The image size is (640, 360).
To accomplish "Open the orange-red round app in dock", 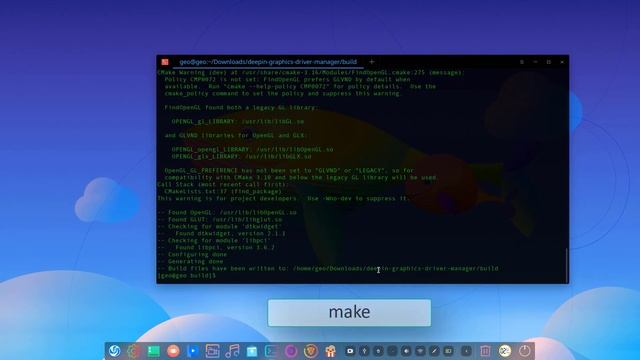I will (x=173, y=351).
